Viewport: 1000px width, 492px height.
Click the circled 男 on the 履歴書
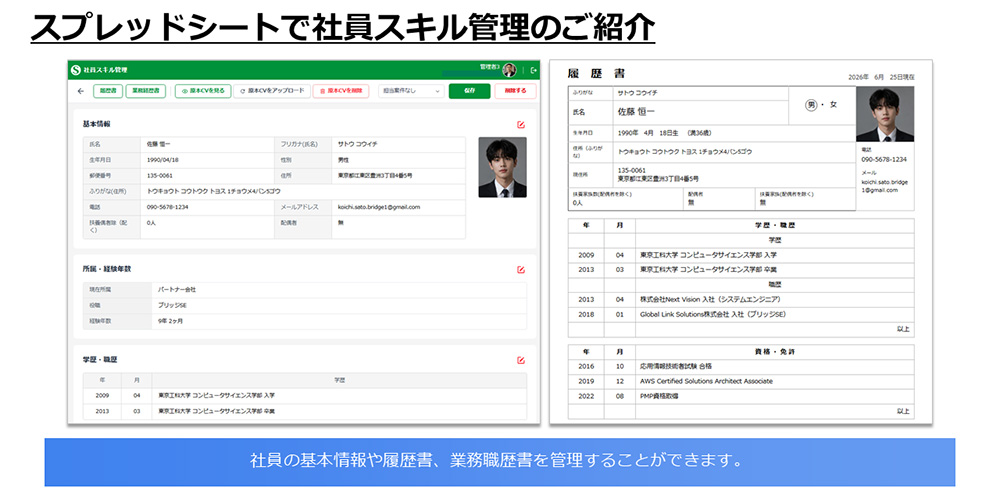click(x=811, y=105)
